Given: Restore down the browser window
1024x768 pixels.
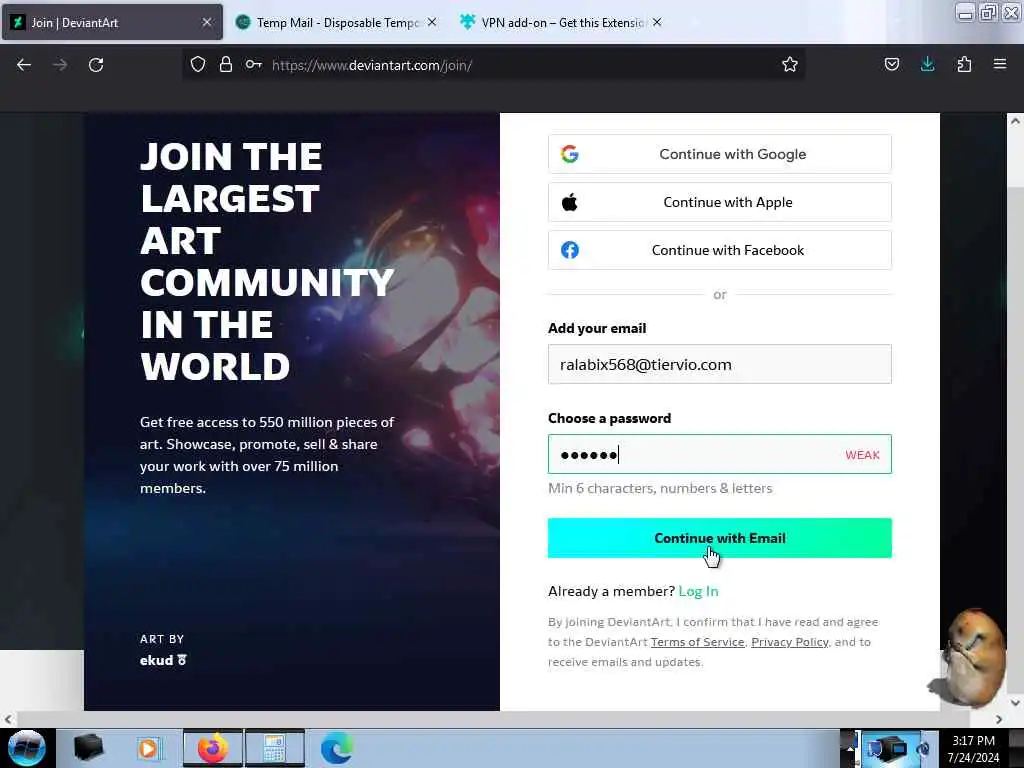Looking at the screenshot, I should click(x=988, y=12).
